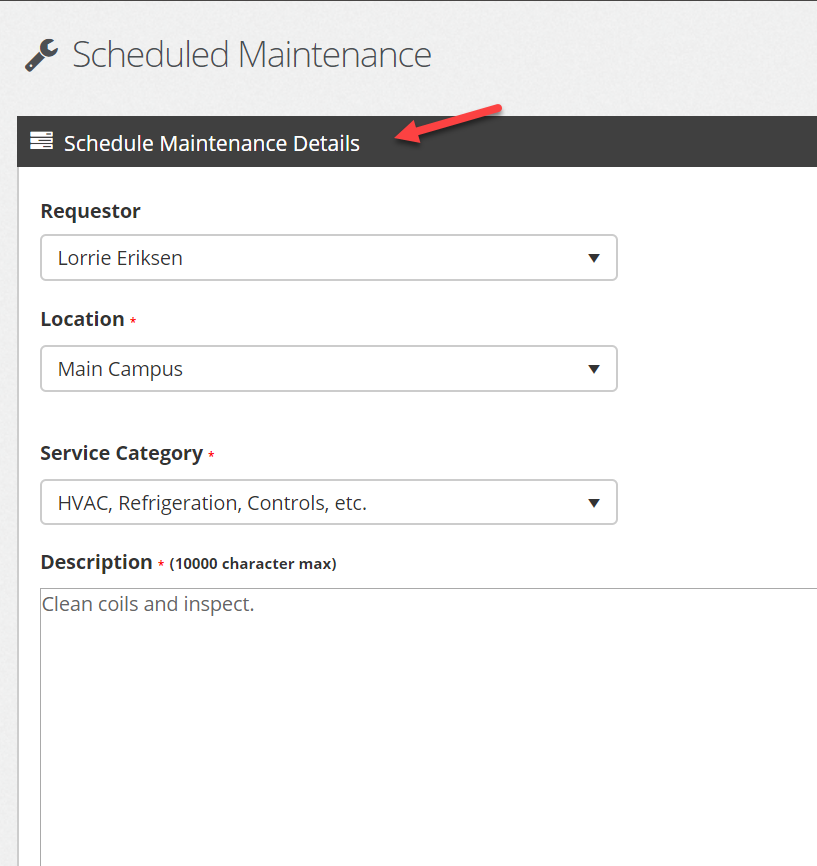Click the red asterisk next to Location
The width and height of the screenshot is (817, 866).
point(133,320)
